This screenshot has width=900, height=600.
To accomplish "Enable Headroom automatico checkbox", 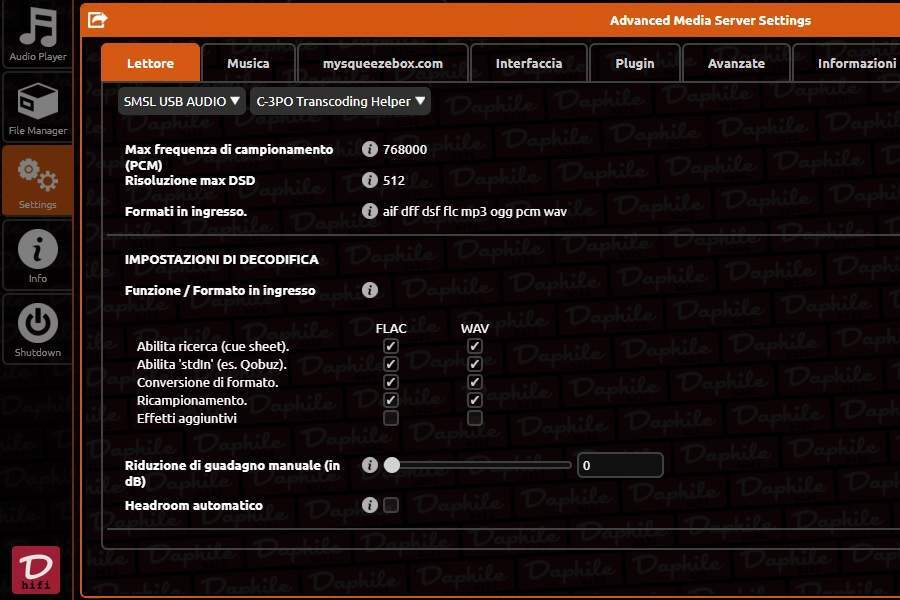I will click(x=391, y=505).
